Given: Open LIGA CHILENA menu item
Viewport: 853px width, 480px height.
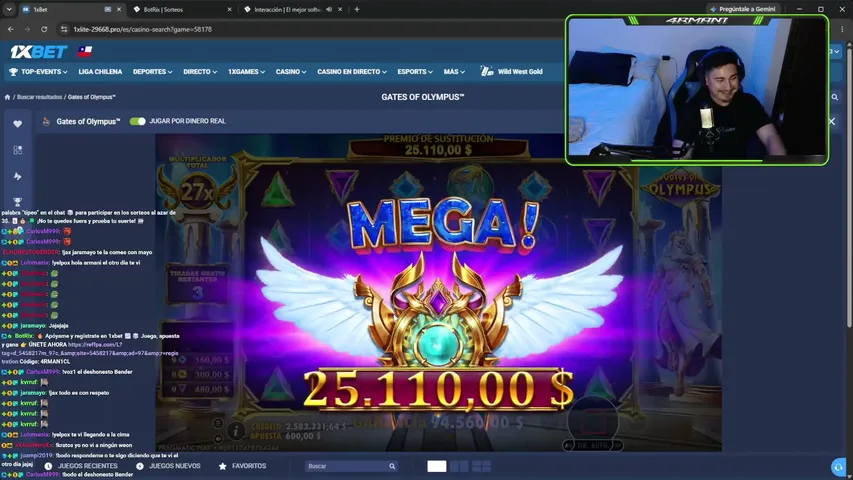Looking at the screenshot, I should pos(100,72).
